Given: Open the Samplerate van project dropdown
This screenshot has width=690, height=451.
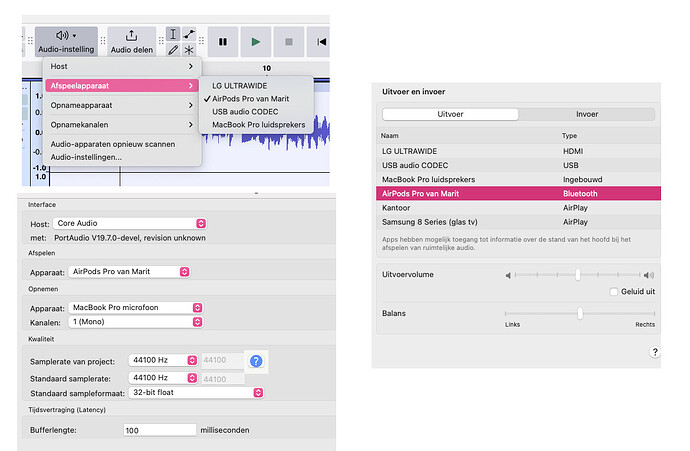Looking at the screenshot, I should pyautogui.click(x=163, y=360).
